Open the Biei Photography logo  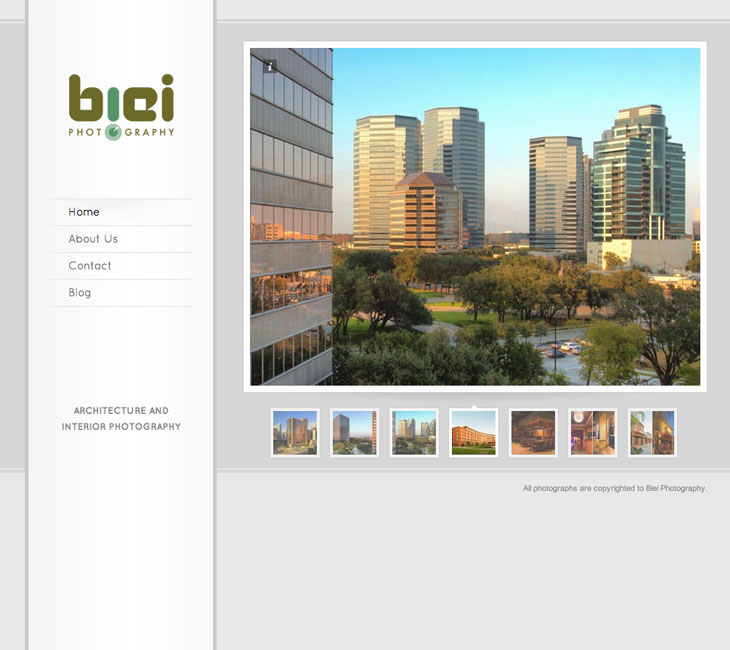point(121,107)
